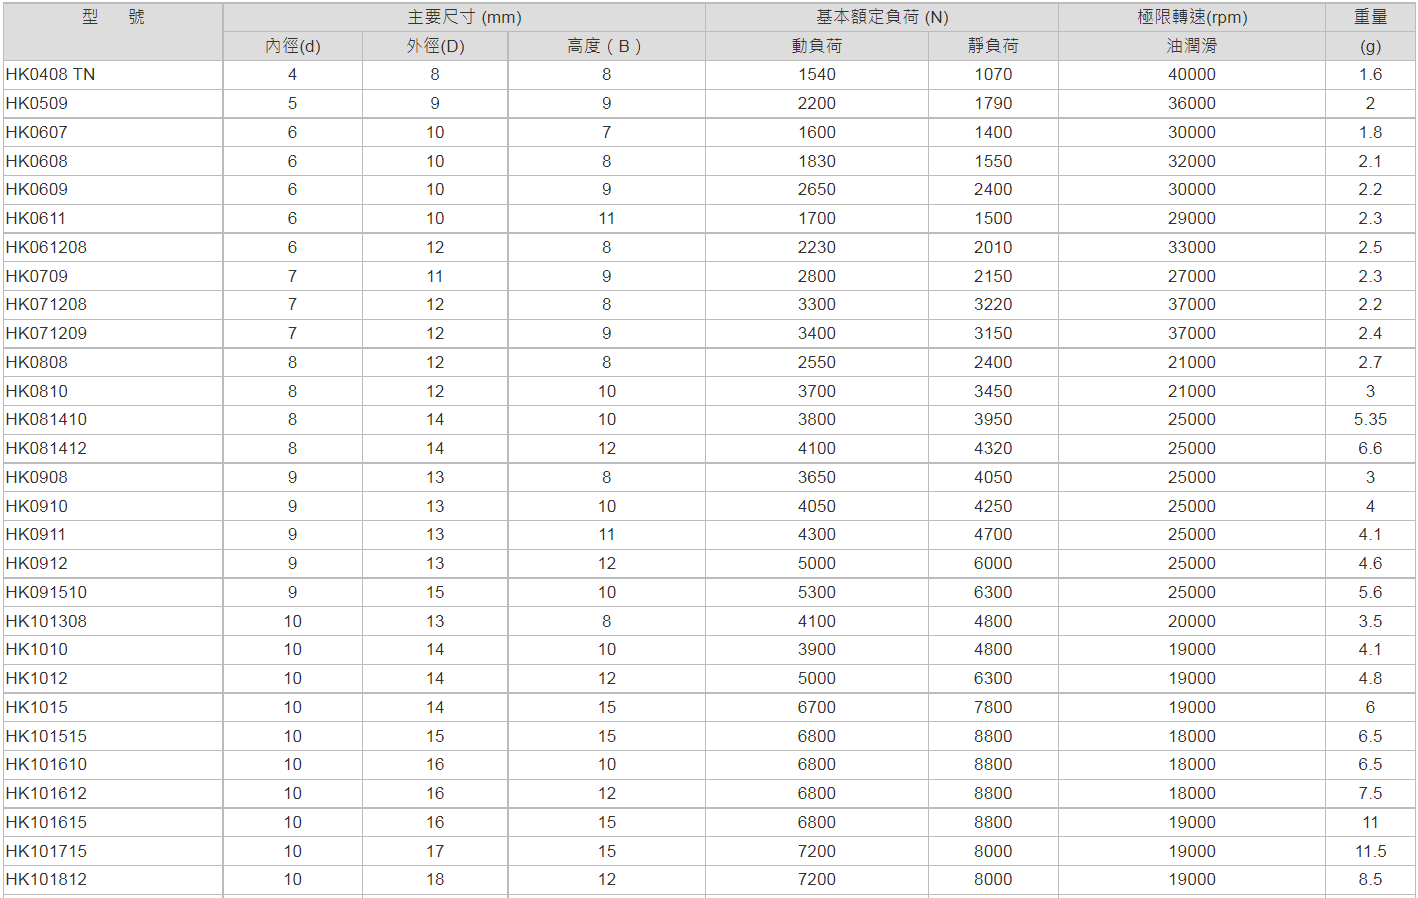Select model HK0509 in the table
This screenshot has width=1418, height=898.
[x=37, y=104]
